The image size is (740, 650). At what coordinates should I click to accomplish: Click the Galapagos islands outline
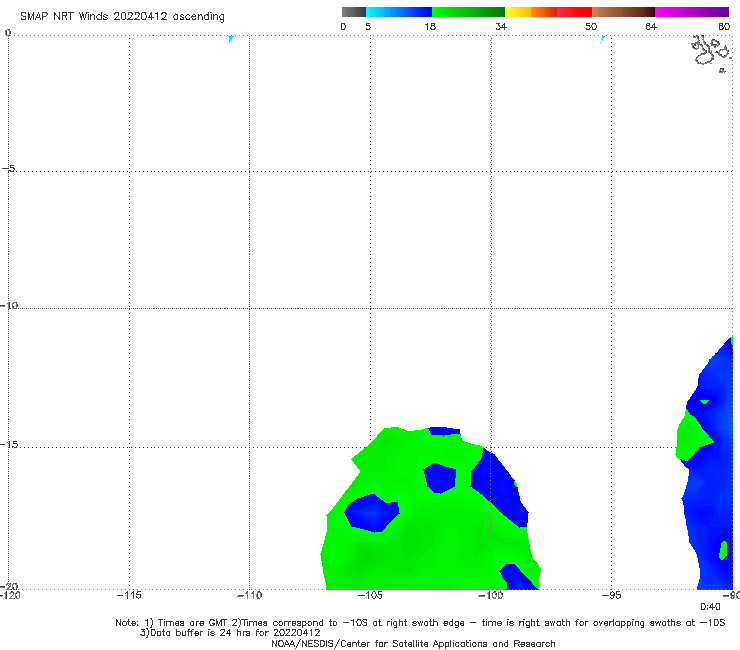[712, 52]
